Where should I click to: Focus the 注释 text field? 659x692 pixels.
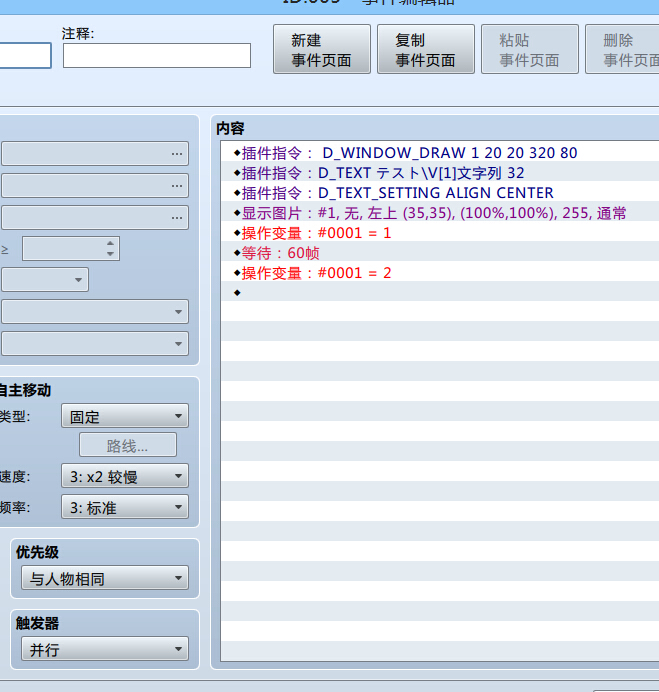point(157,56)
